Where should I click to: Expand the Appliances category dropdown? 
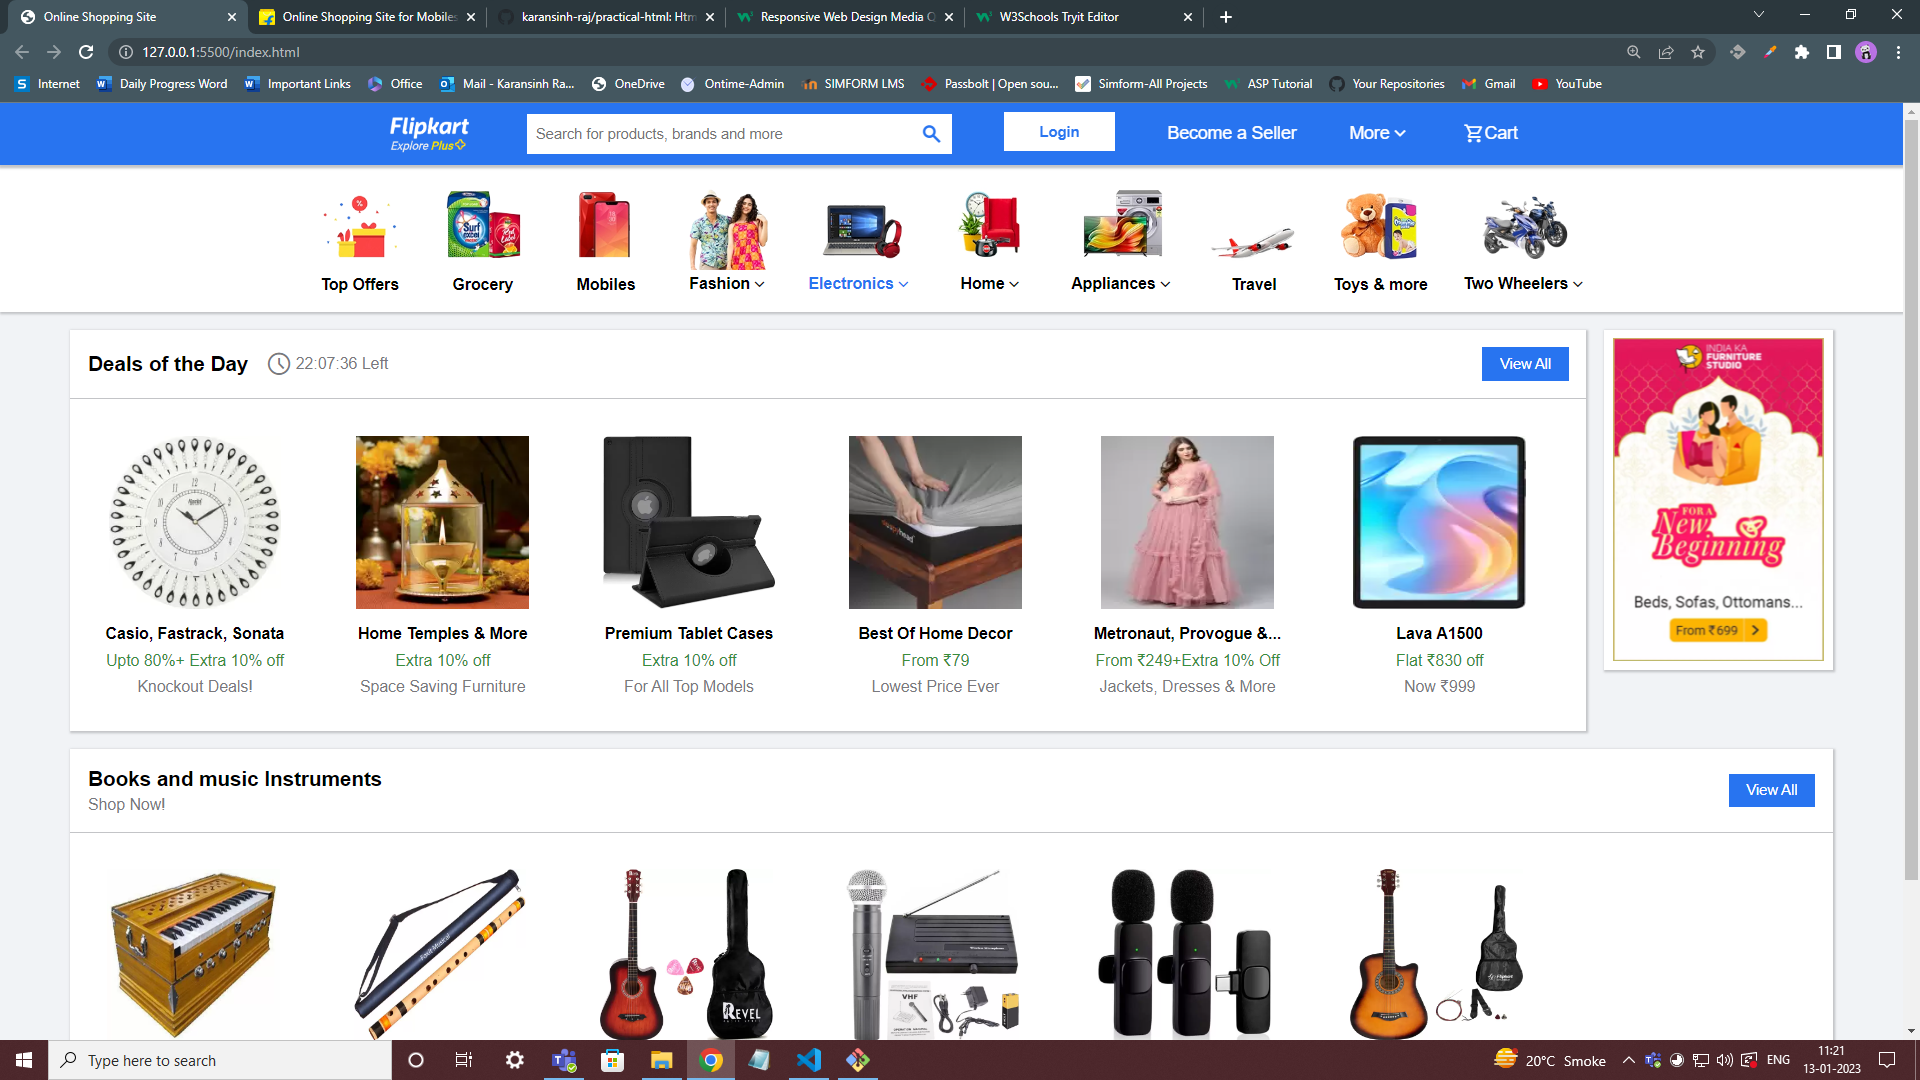click(1120, 283)
